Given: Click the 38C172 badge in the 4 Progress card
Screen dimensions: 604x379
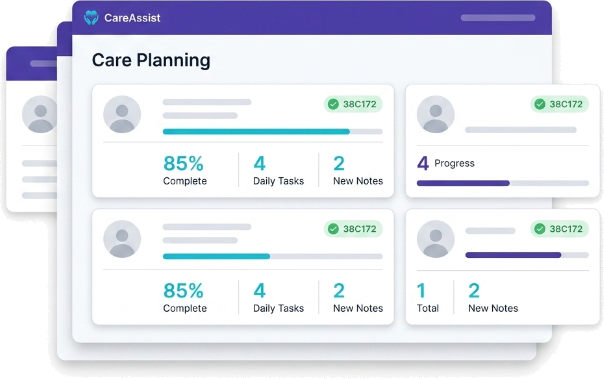Looking at the screenshot, I should click(560, 104).
